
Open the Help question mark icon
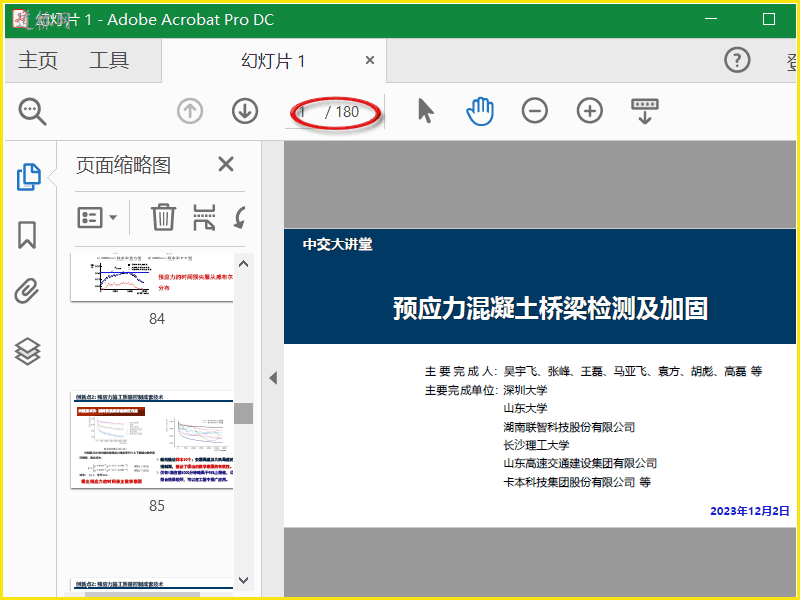click(737, 60)
